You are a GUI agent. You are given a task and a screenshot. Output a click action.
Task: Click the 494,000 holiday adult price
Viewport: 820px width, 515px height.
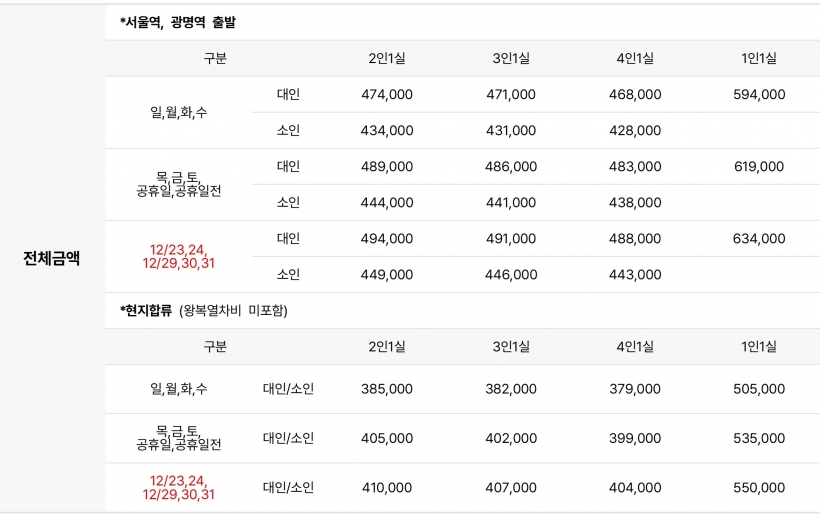click(387, 239)
